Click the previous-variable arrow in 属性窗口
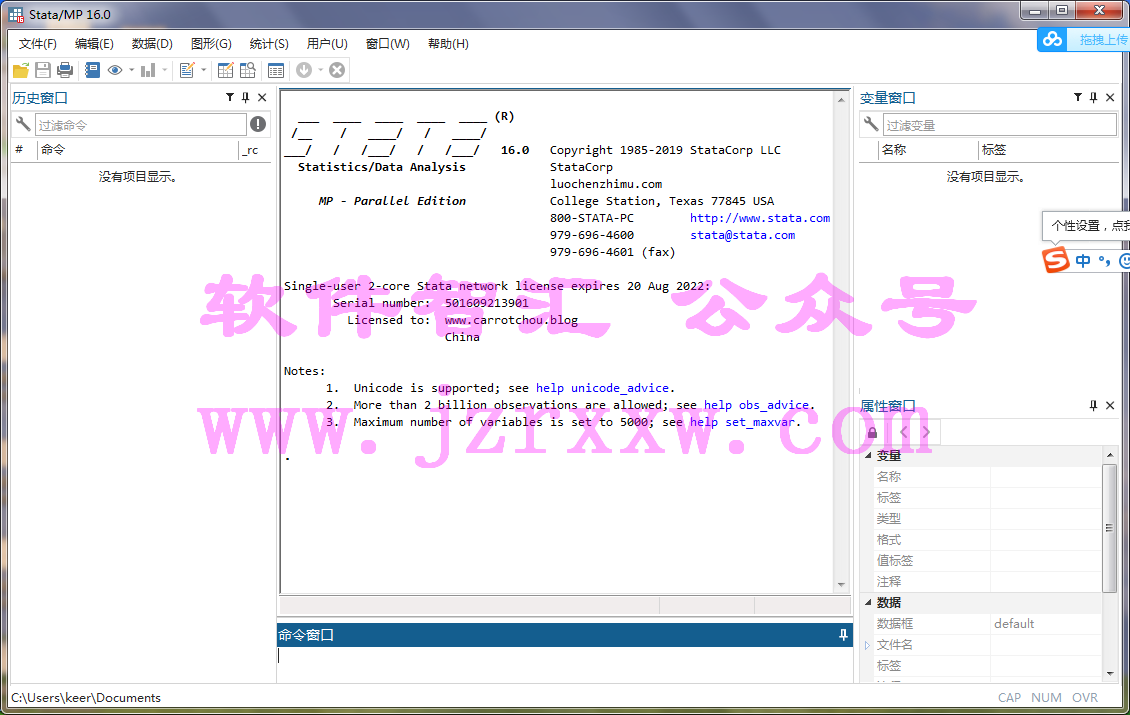Image resolution: width=1130 pixels, height=715 pixels. (x=904, y=432)
